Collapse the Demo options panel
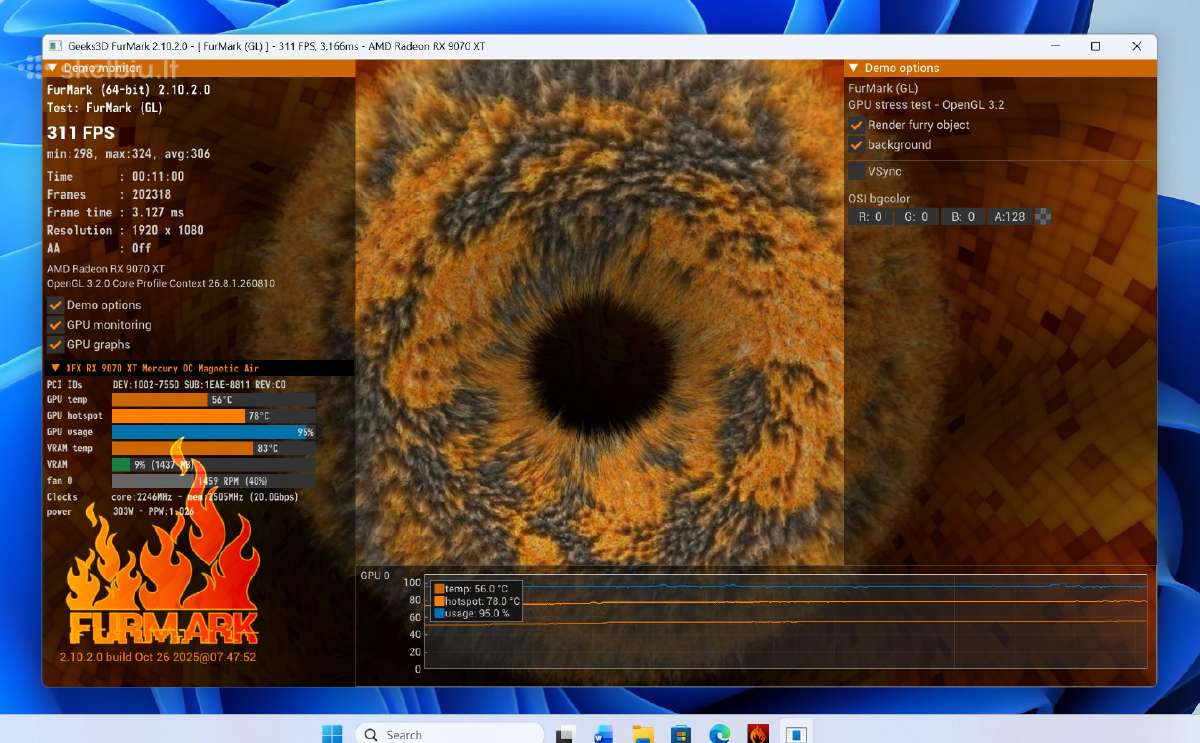Screen dimensions: 1200x743 pyautogui.click(x=854, y=68)
